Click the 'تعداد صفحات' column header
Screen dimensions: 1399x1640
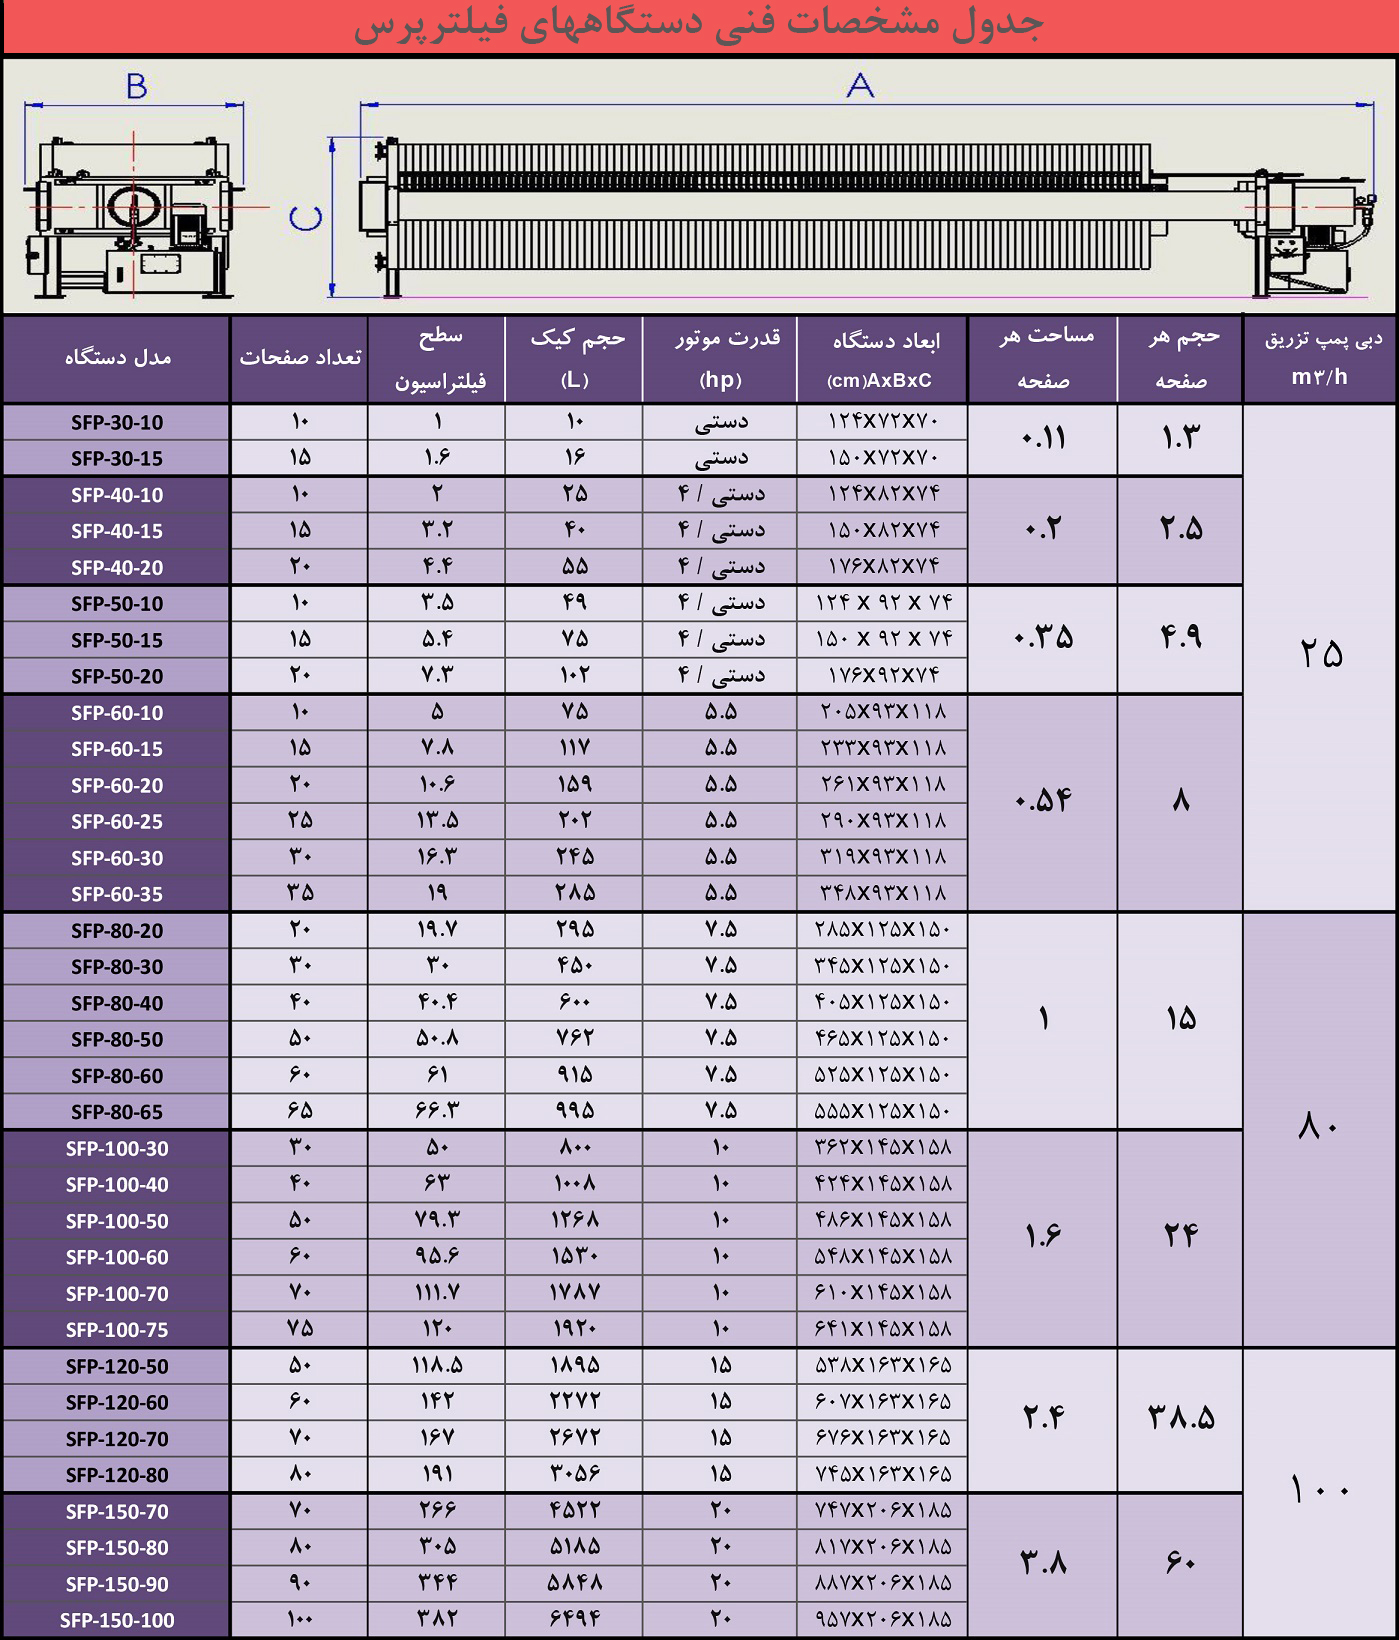coord(300,359)
